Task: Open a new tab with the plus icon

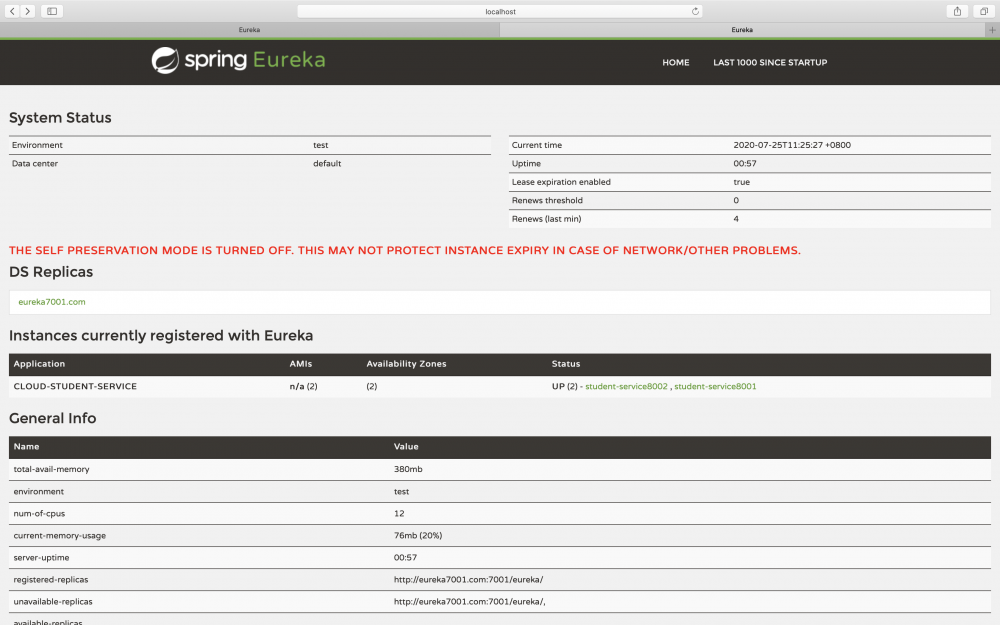Action: pyautogui.click(x=992, y=29)
